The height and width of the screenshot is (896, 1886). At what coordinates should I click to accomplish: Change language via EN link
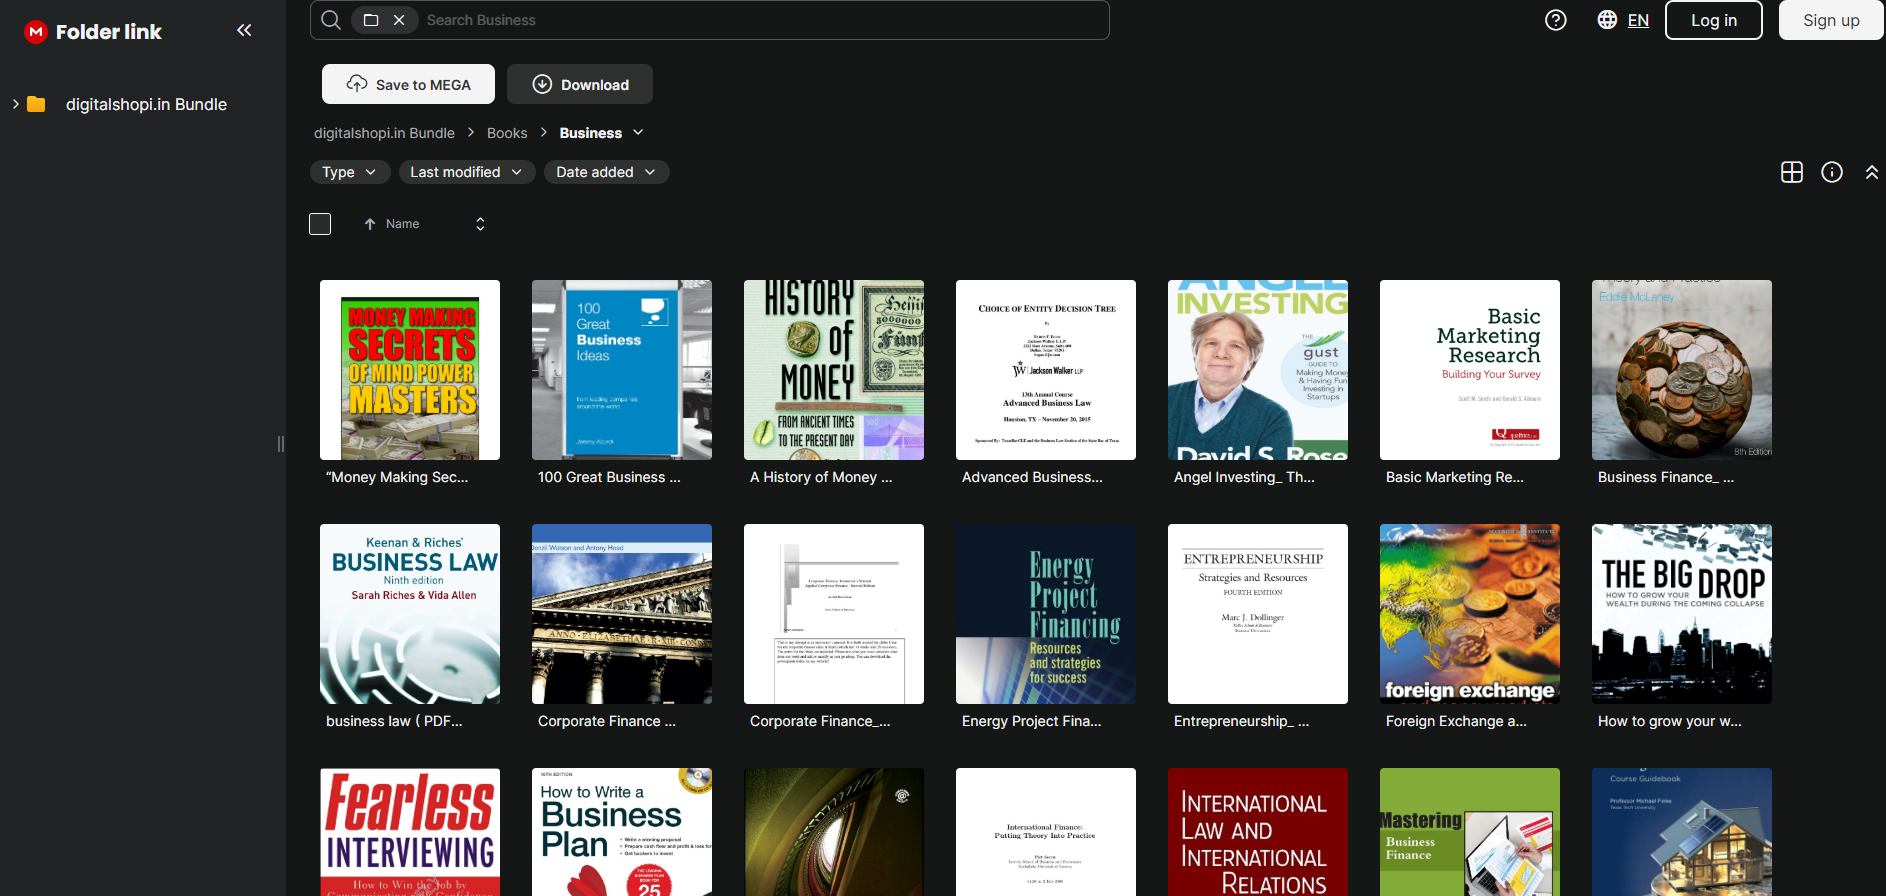pos(1638,20)
